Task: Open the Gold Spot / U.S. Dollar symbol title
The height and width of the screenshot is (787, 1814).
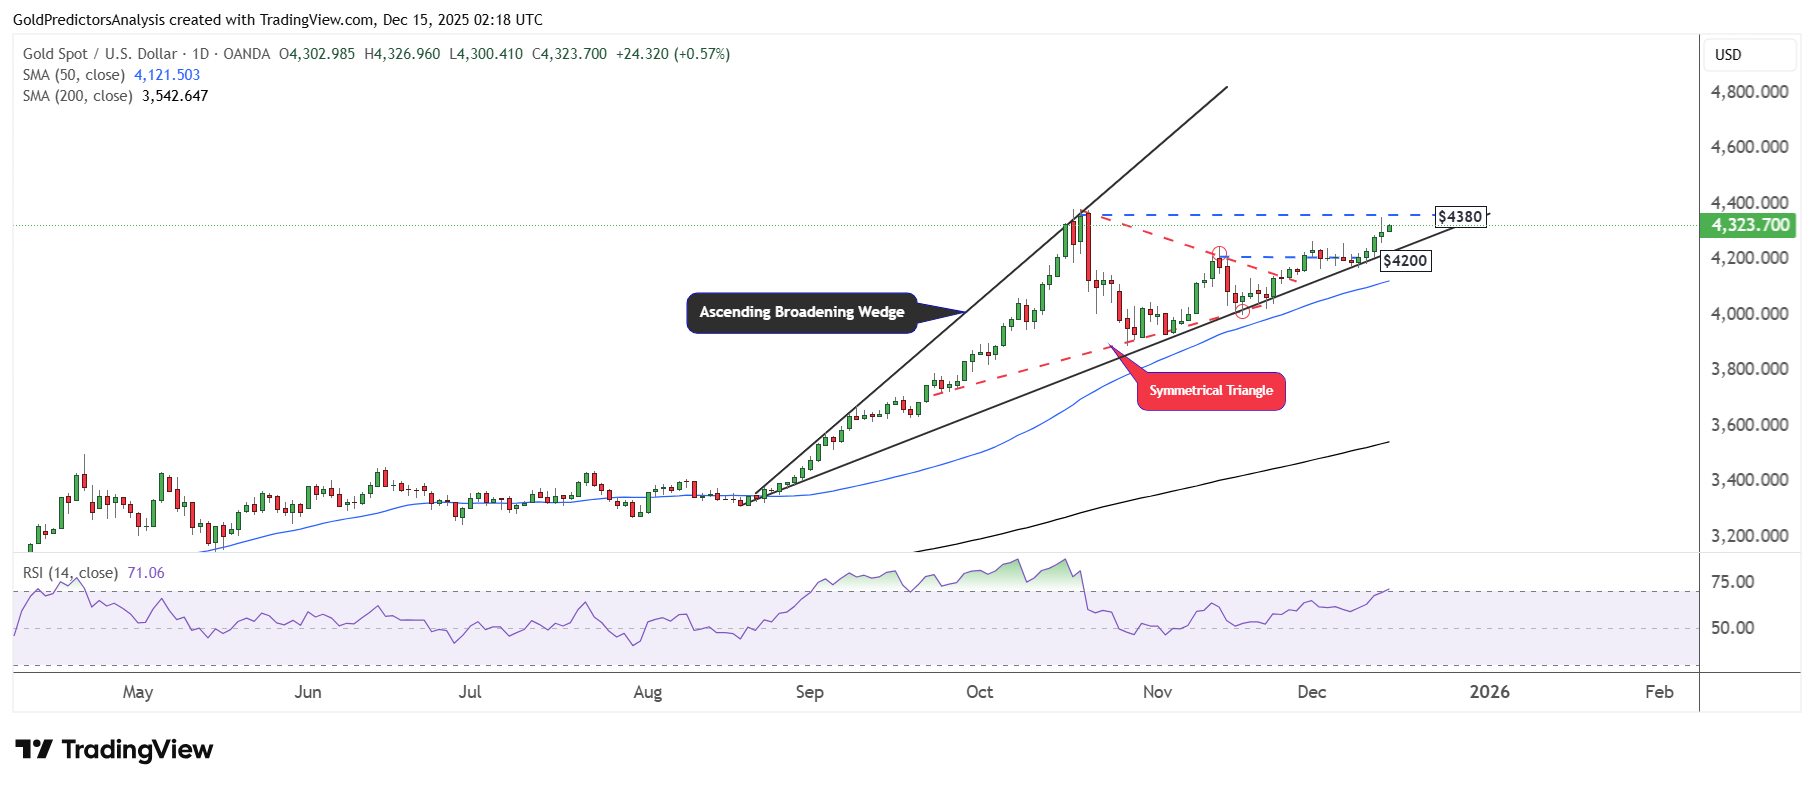Action: click(100, 54)
